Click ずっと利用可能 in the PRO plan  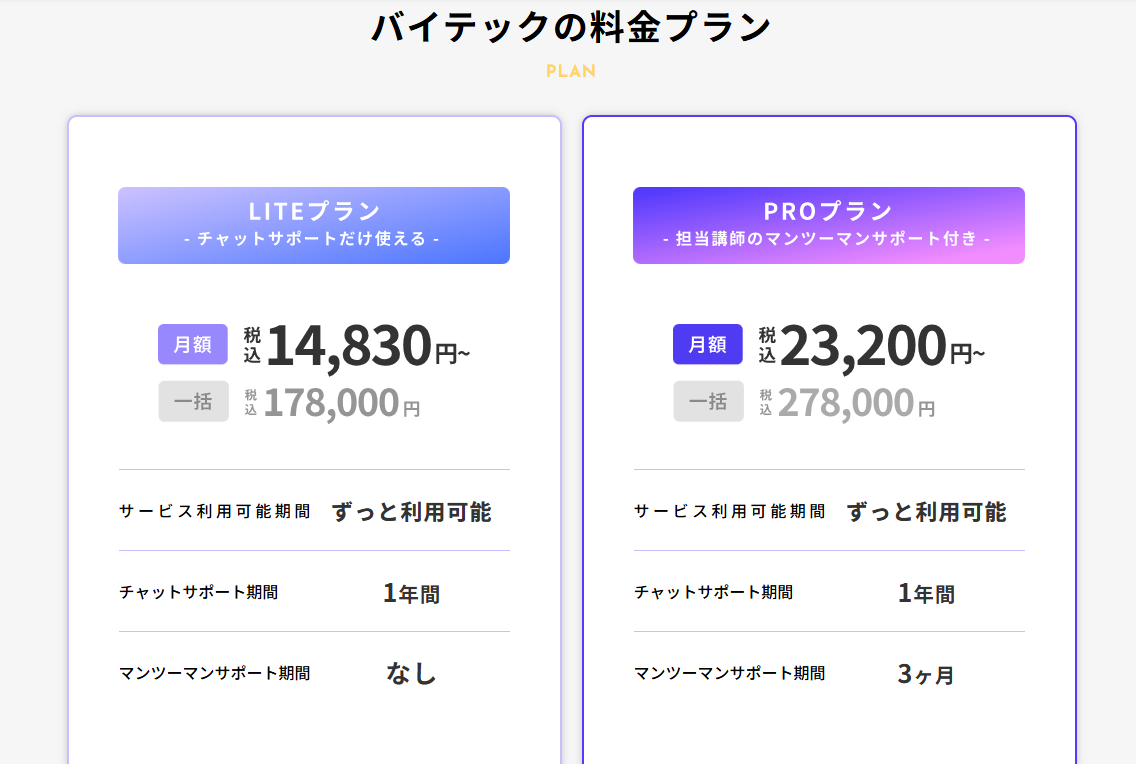point(927,512)
